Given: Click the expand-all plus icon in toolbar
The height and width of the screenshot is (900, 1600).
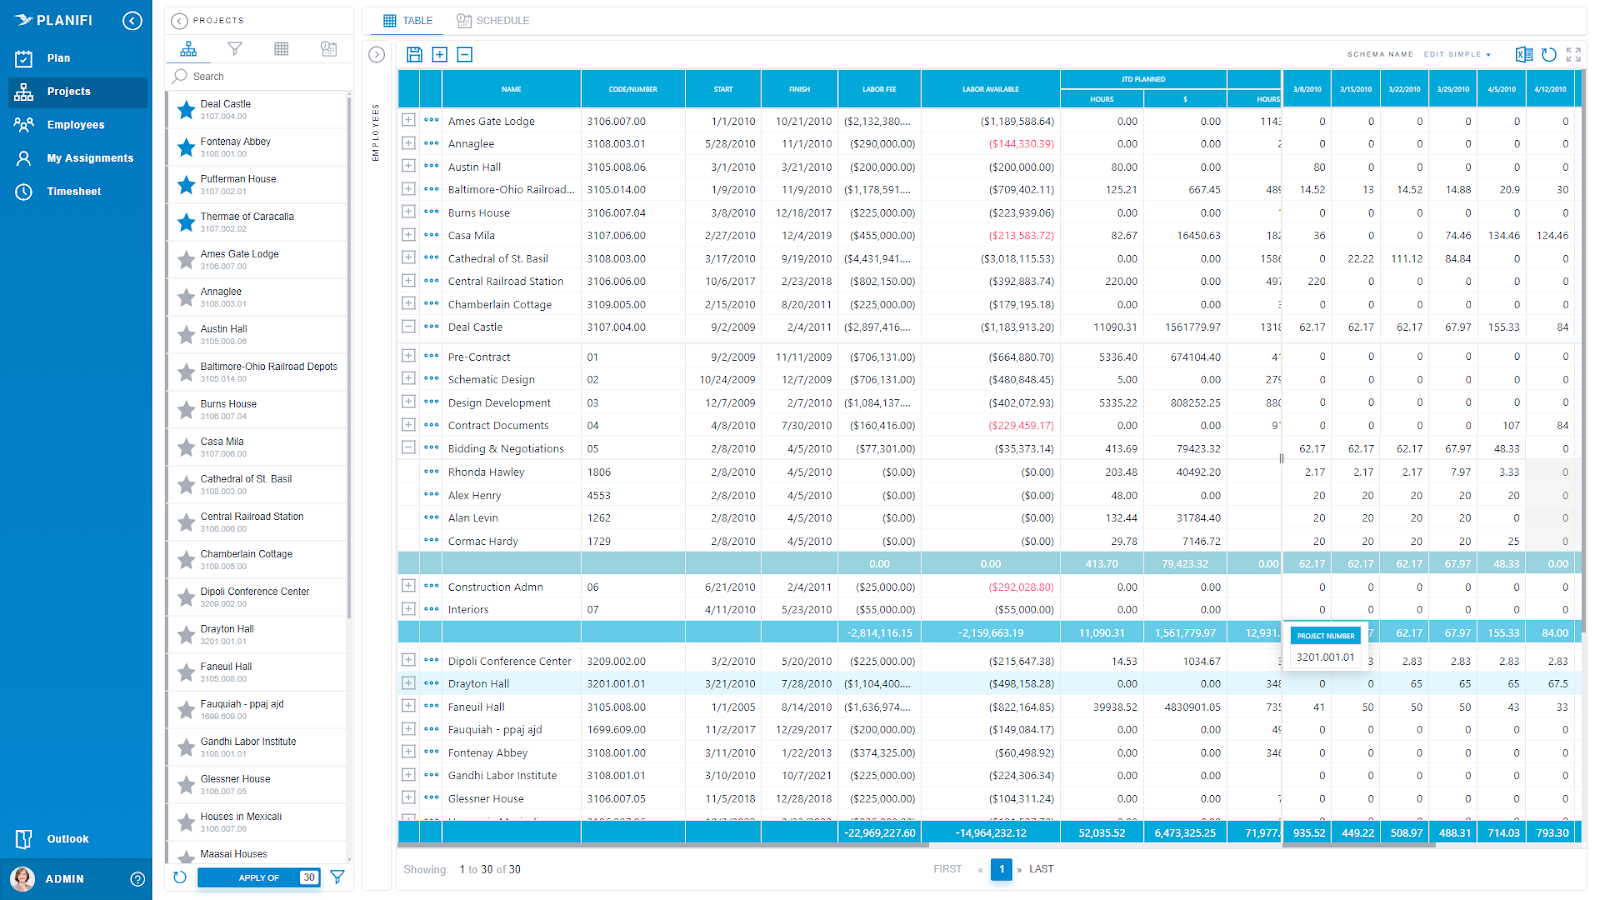Looking at the screenshot, I should pyautogui.click(x=439, y=55).
